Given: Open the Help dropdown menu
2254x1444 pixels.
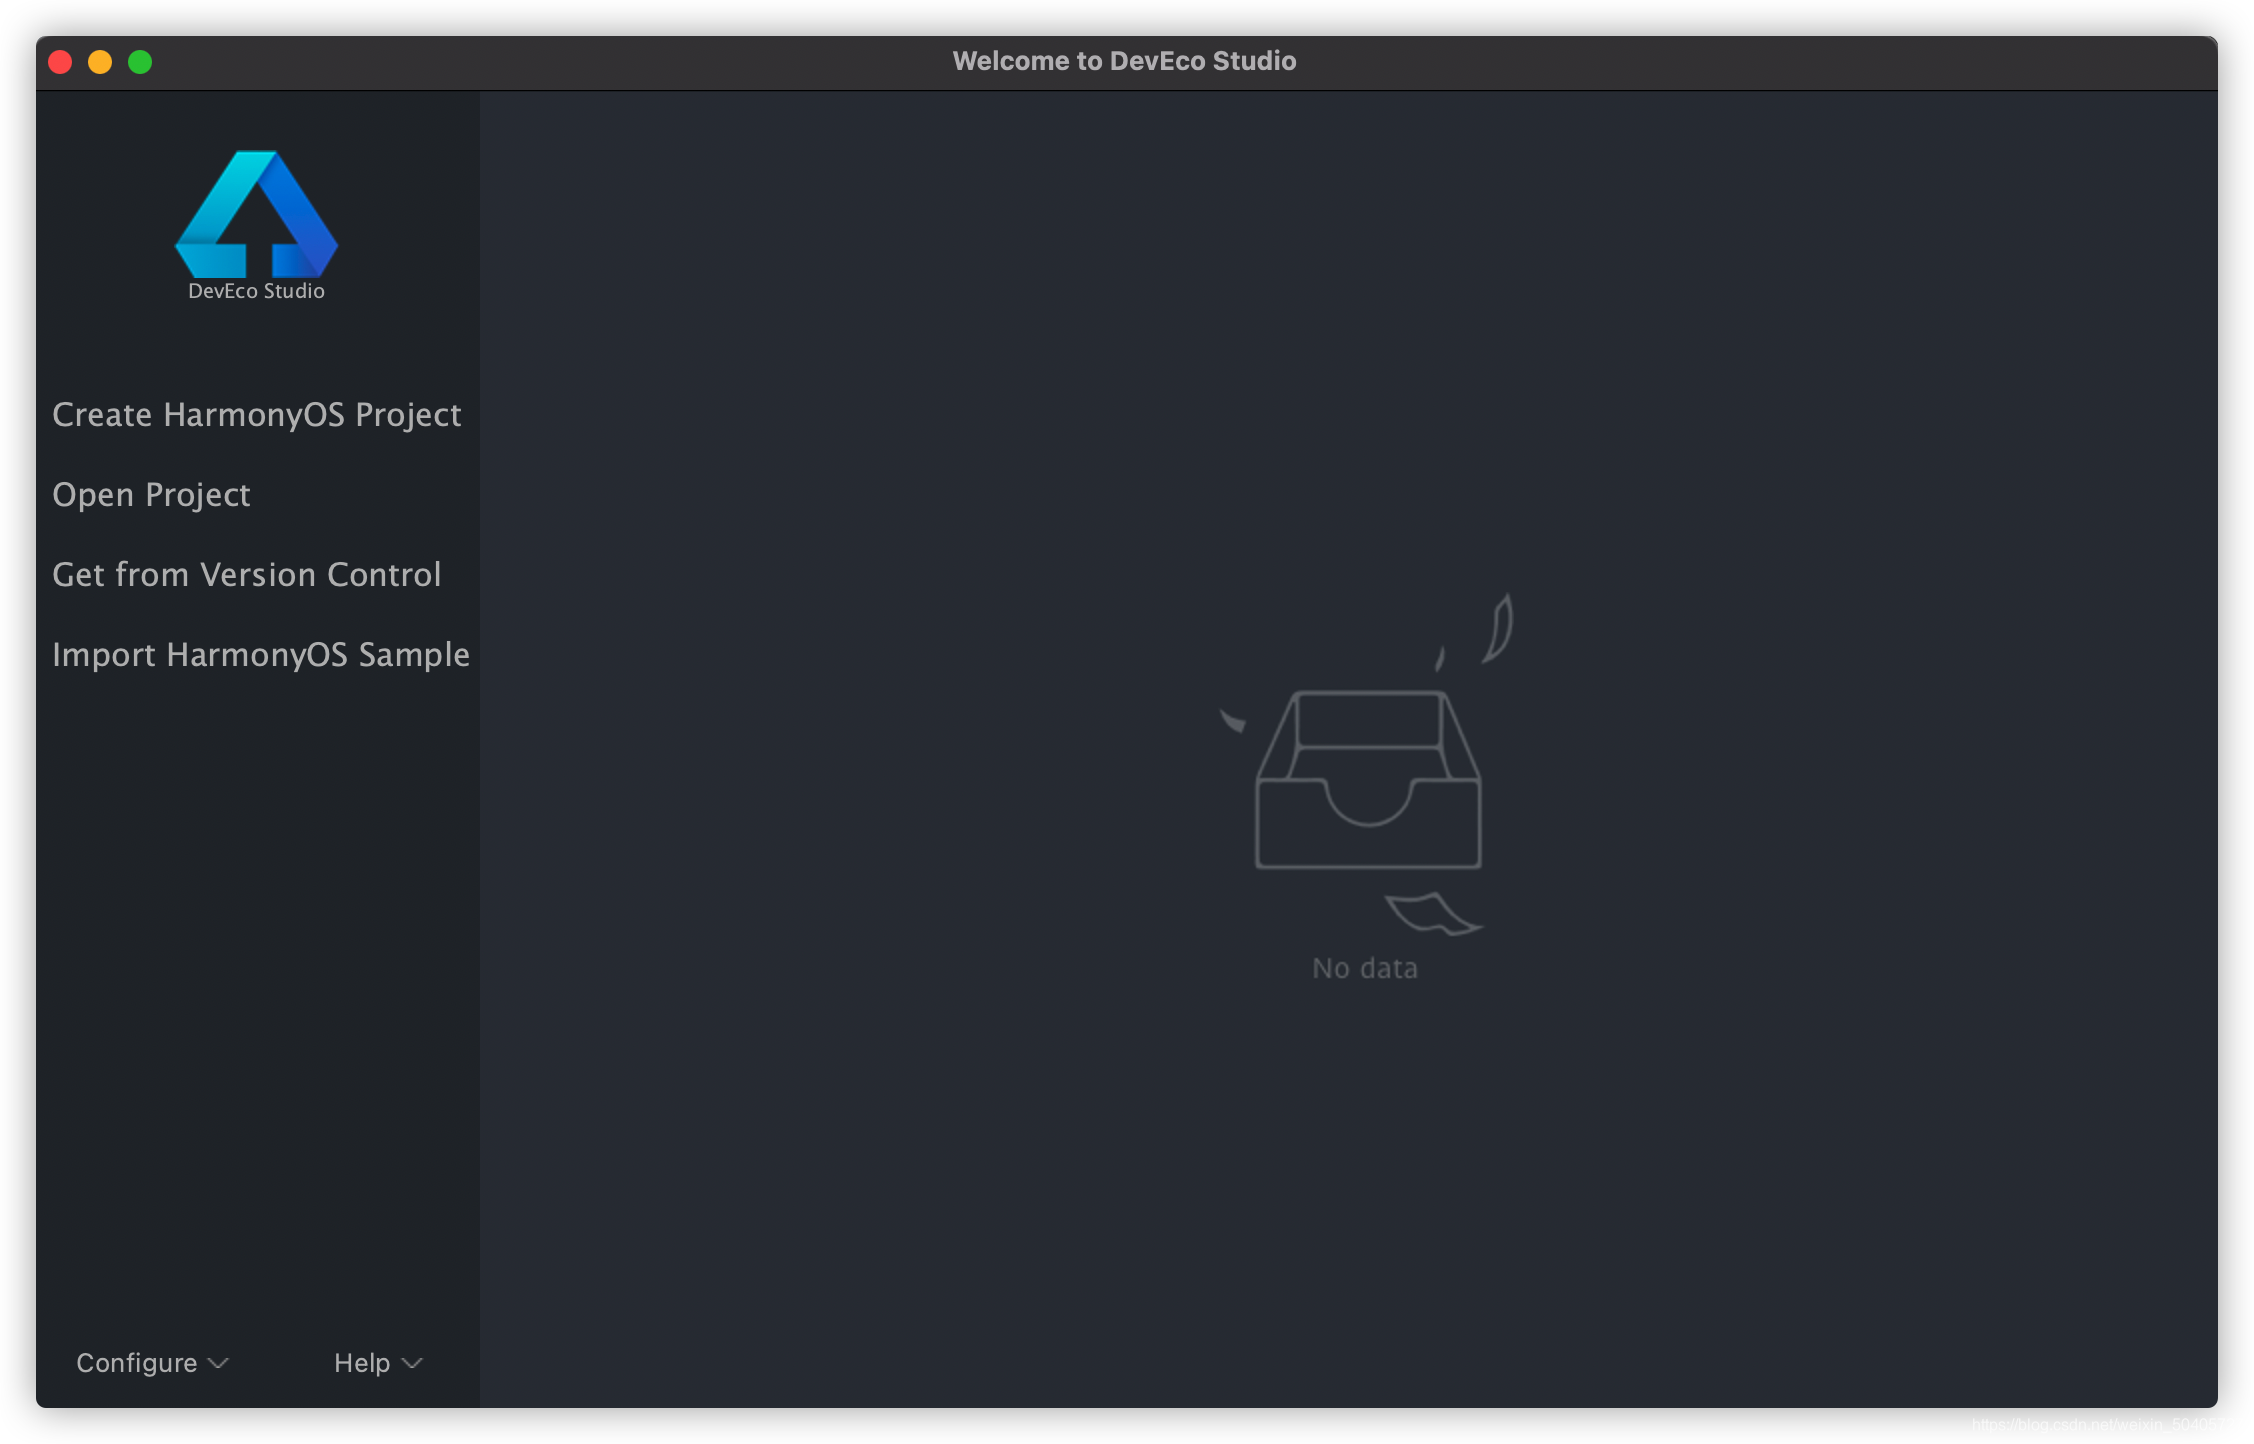Looking at the screenshot, I should click(379, 1363).
